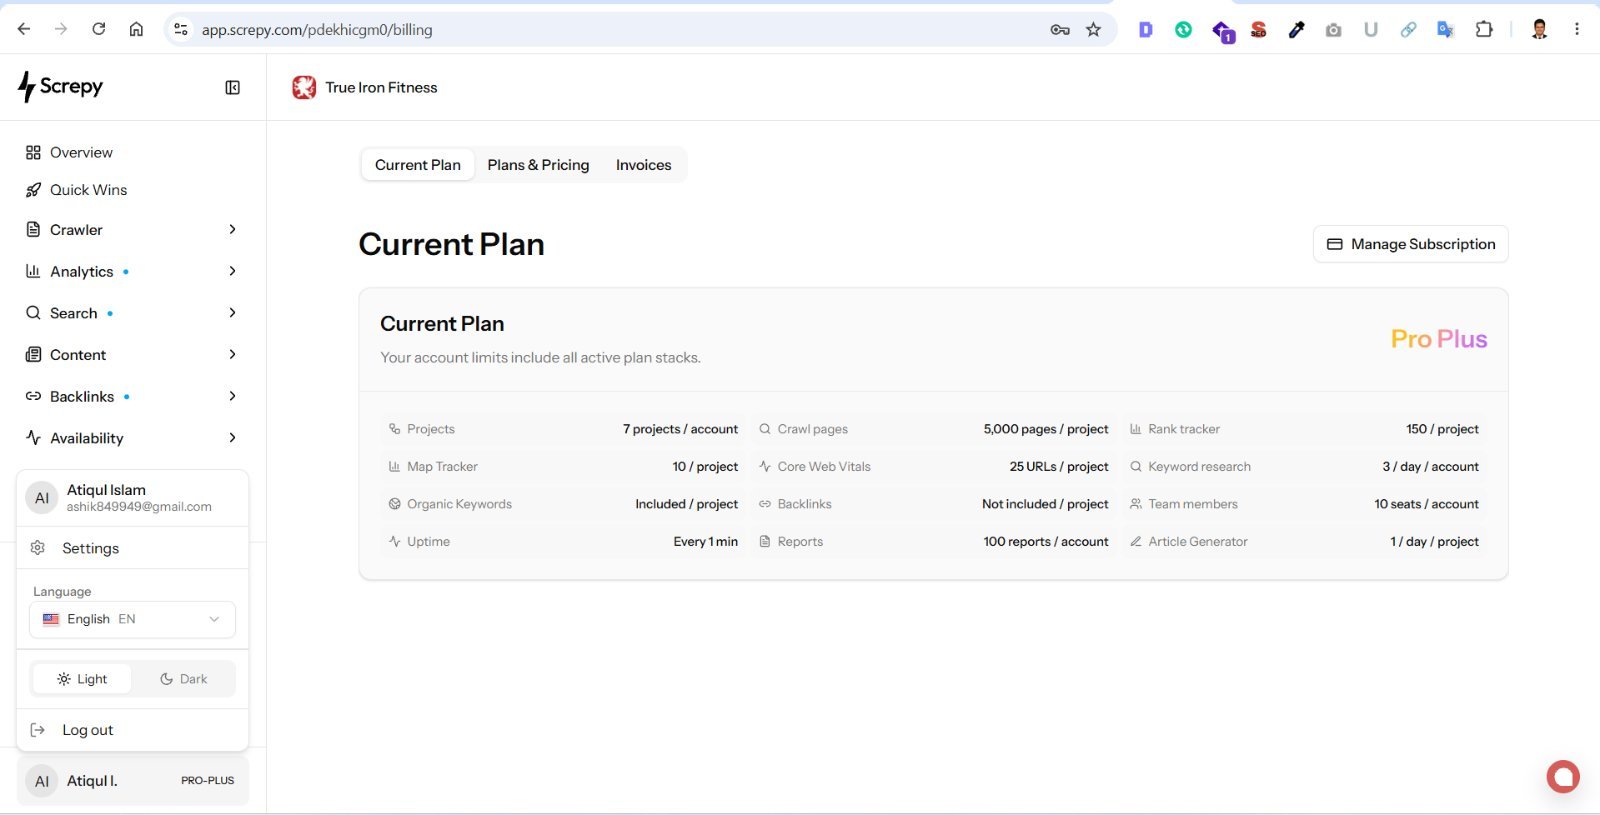The height and width of the screenshot is (815, 1600).
Task: Bookmark this page with star icon
Action: 1093,30
